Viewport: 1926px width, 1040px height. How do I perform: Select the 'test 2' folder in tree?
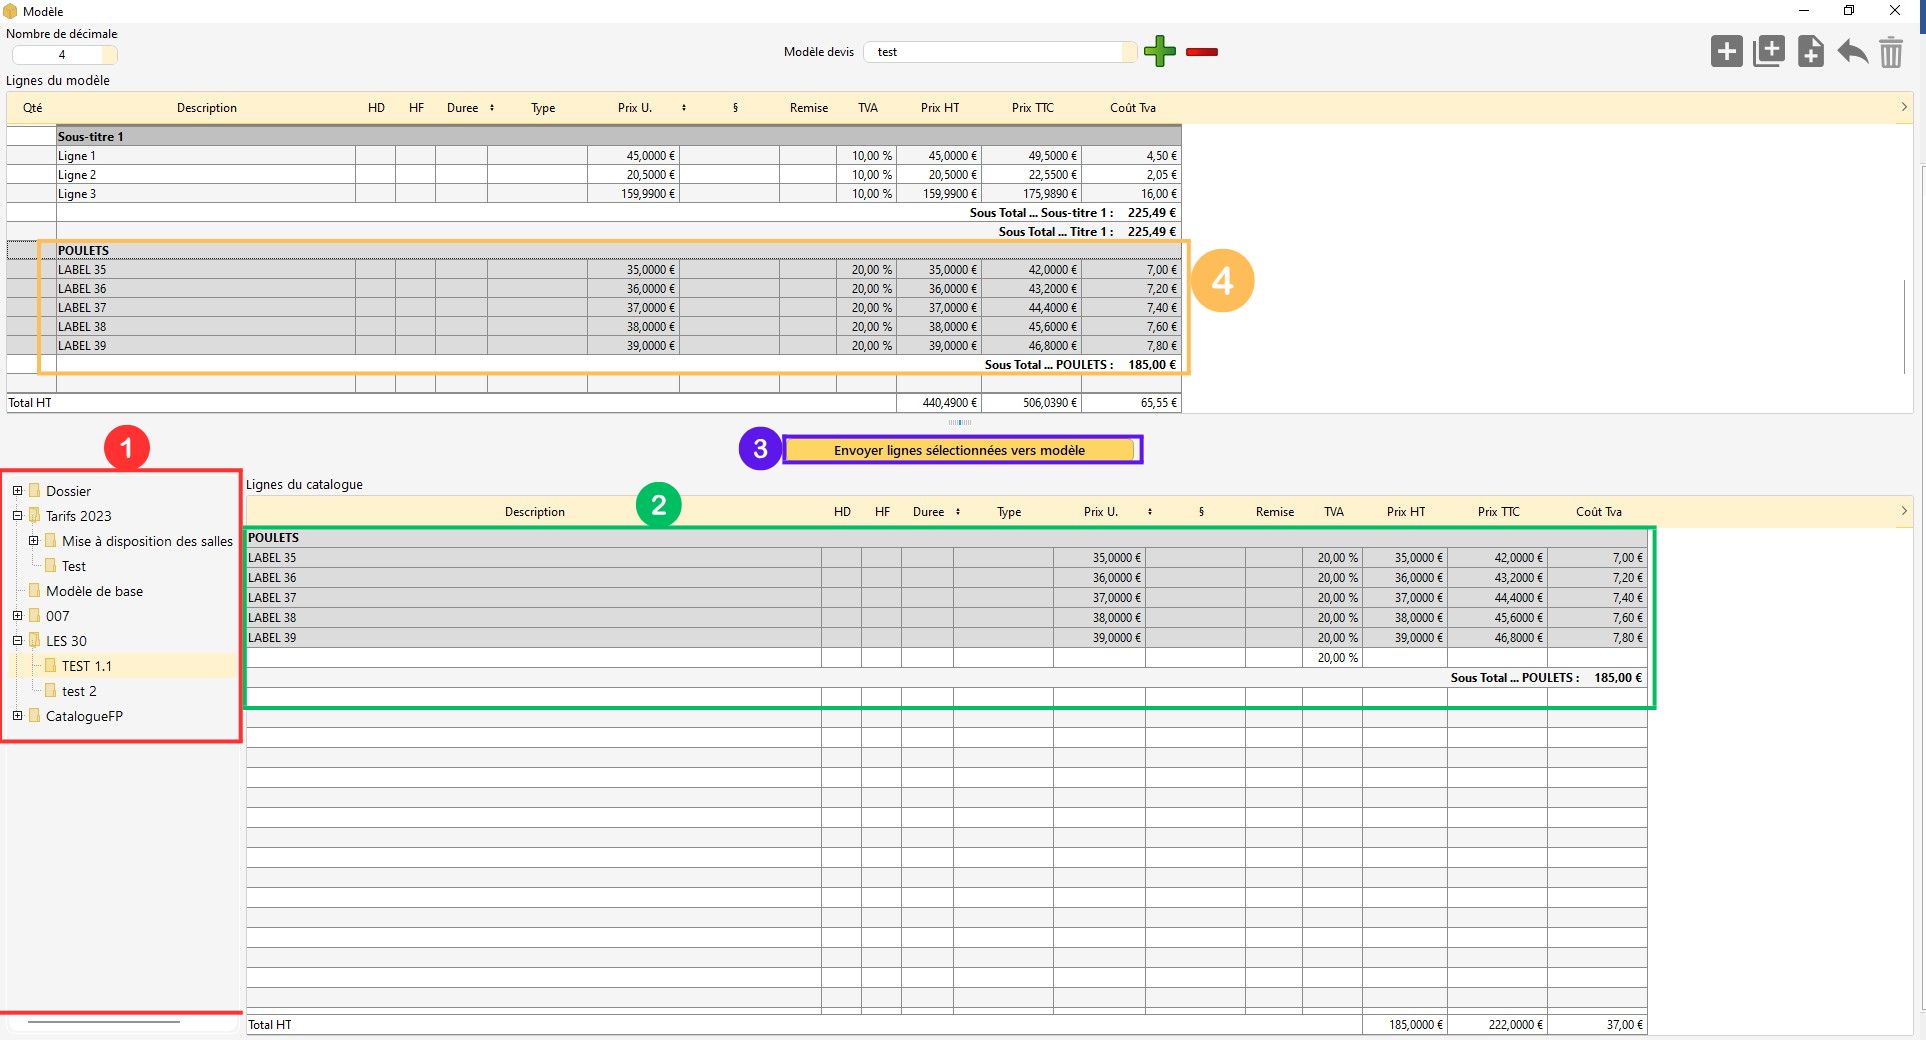click(x=79, y=691)
